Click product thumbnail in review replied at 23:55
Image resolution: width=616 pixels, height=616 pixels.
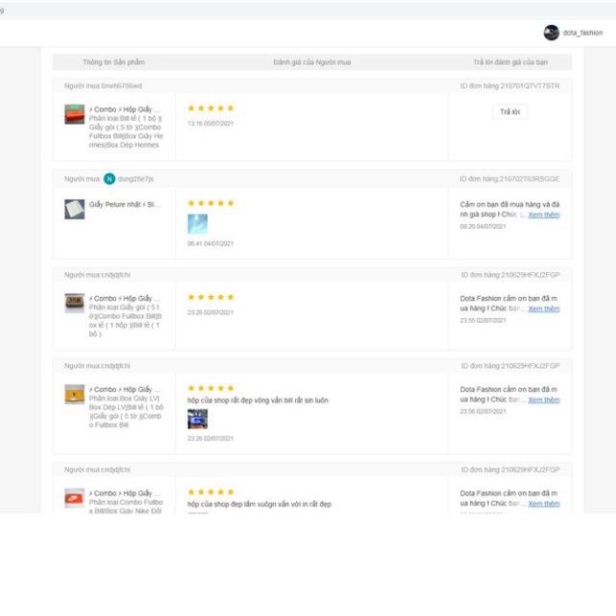[x=74, y=303]
